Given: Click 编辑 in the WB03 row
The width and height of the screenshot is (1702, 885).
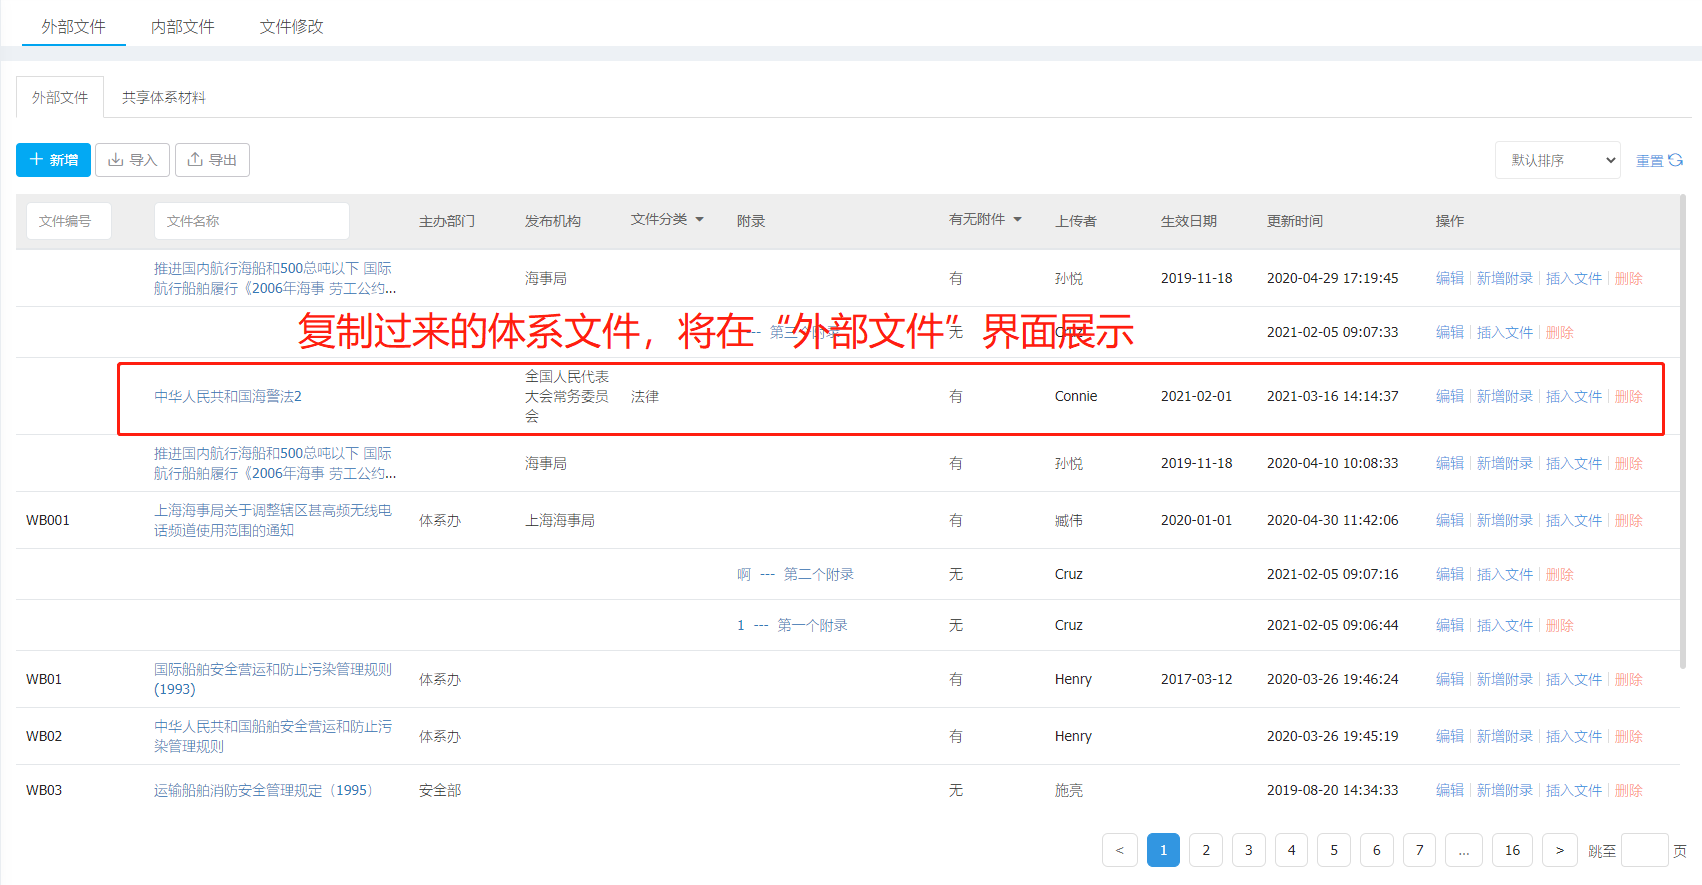Looking at the screenshot, I should pos(1450,790).
